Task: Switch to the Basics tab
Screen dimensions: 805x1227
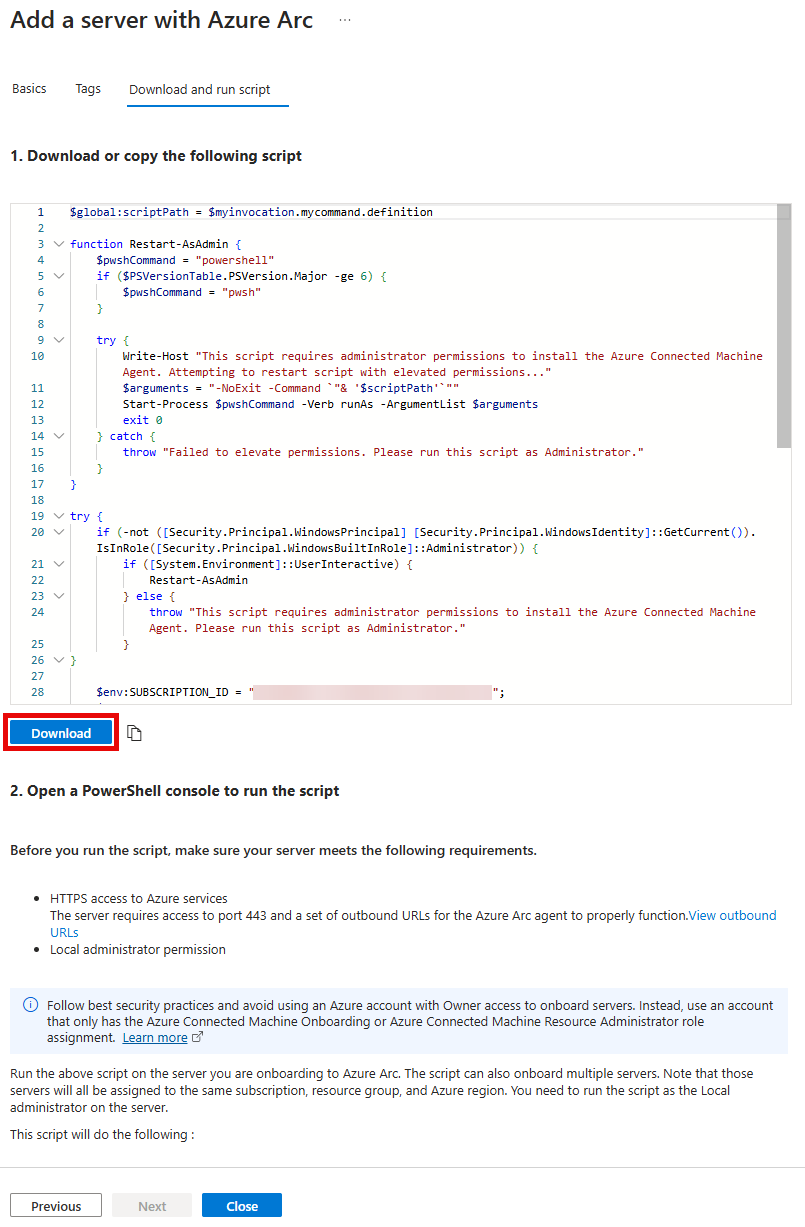Action: point(29,89)
